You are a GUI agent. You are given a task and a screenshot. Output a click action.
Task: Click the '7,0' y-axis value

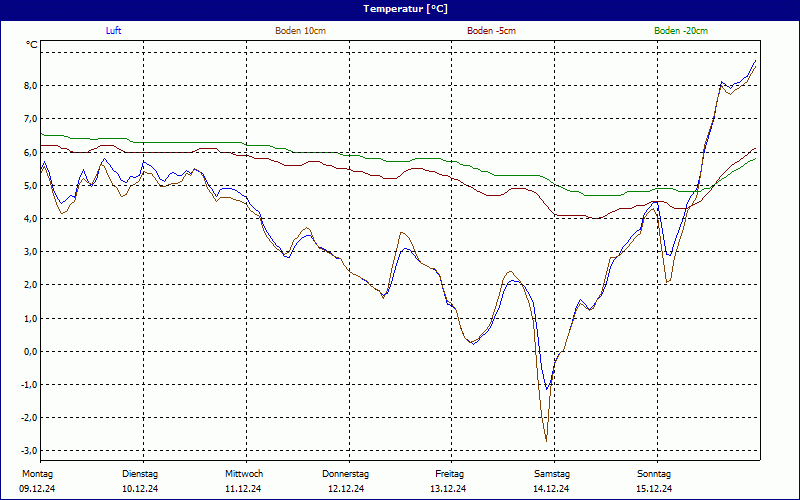pos(32,119)
